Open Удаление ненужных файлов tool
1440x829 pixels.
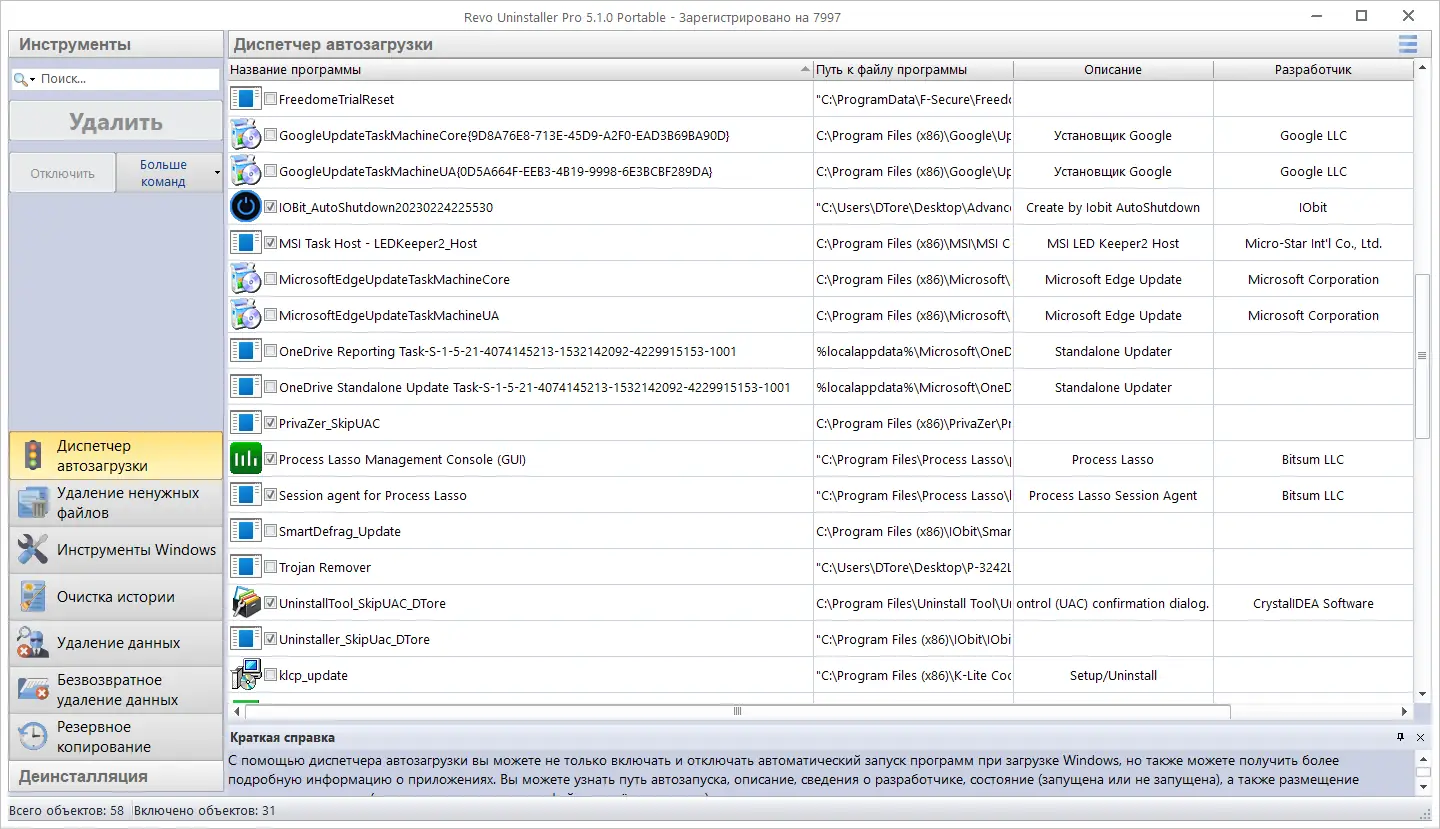116,503
